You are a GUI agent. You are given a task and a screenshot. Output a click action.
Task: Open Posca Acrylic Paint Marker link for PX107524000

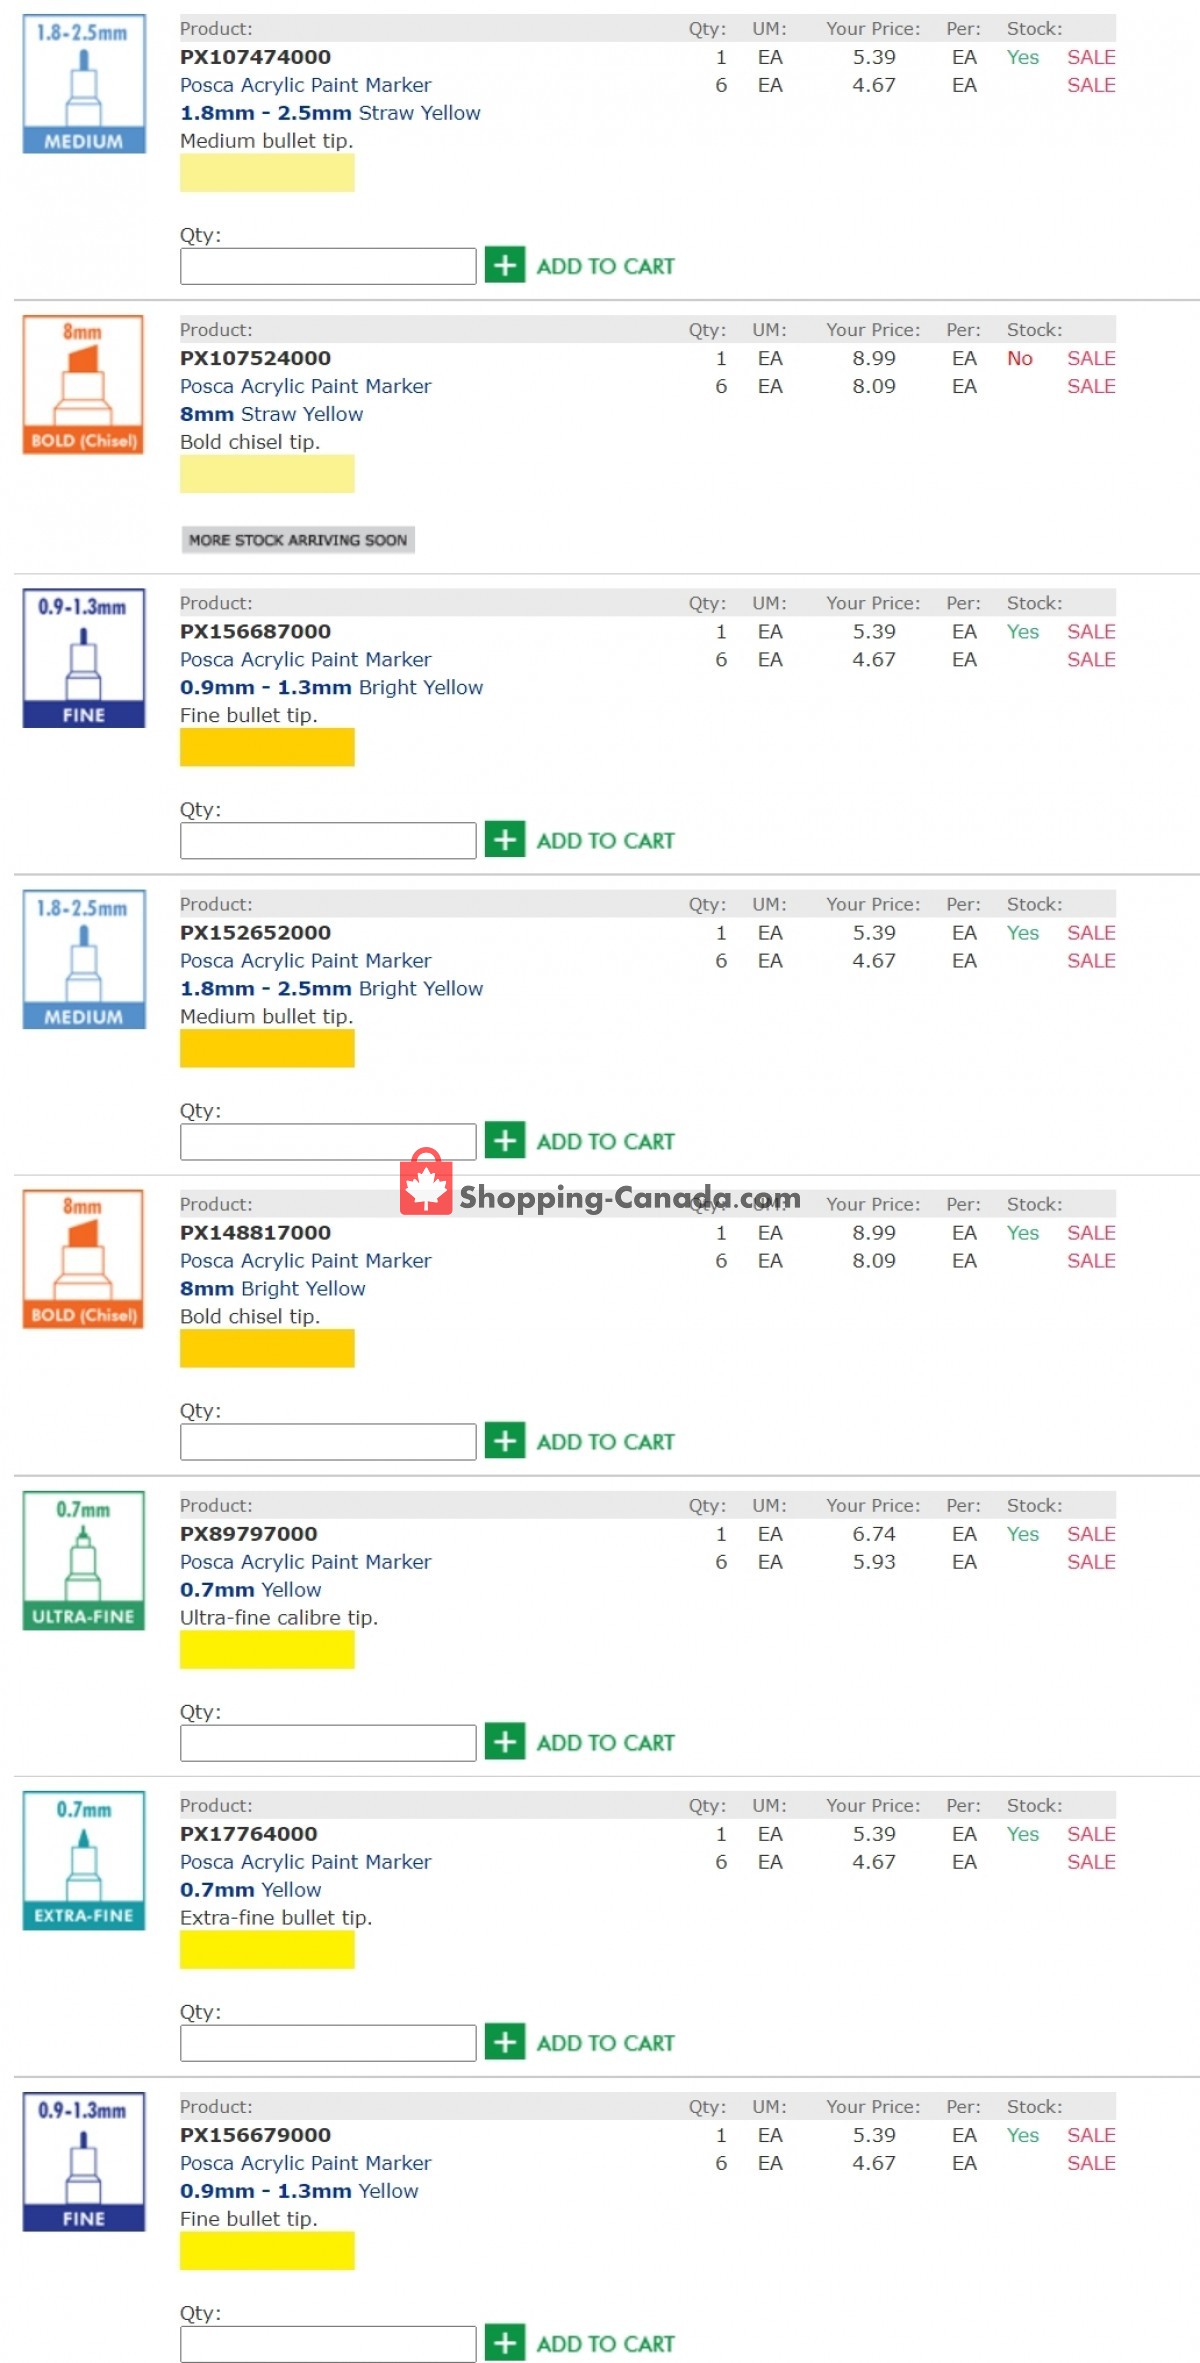(305, 386)
